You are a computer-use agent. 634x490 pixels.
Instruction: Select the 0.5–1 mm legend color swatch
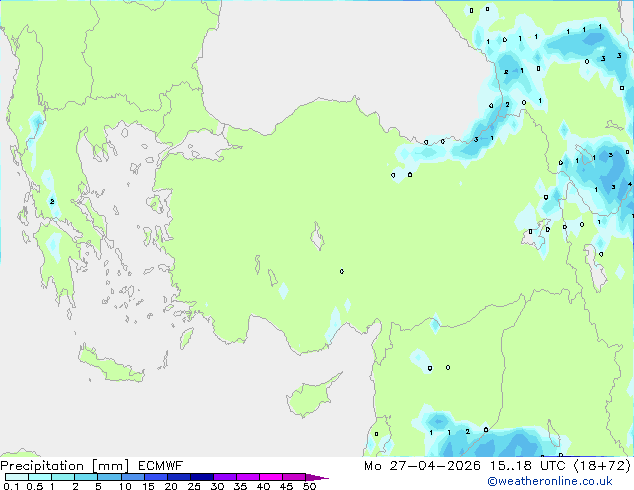click(x=40, y=477)
